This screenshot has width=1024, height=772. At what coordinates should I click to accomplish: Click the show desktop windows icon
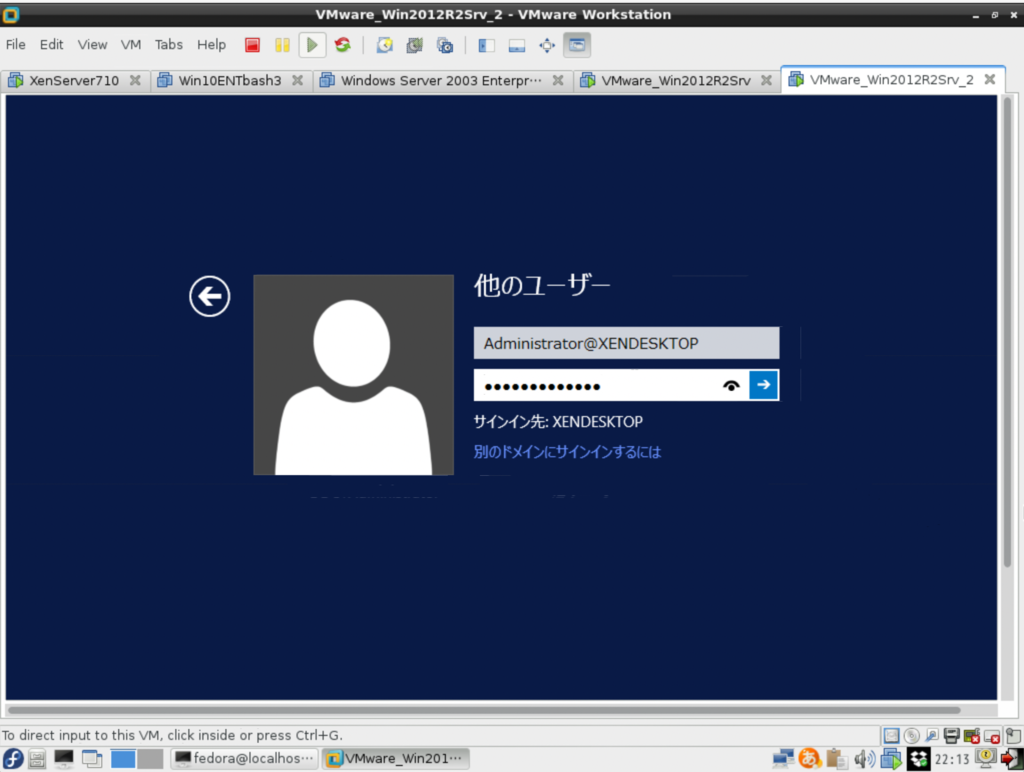point(92,758)
